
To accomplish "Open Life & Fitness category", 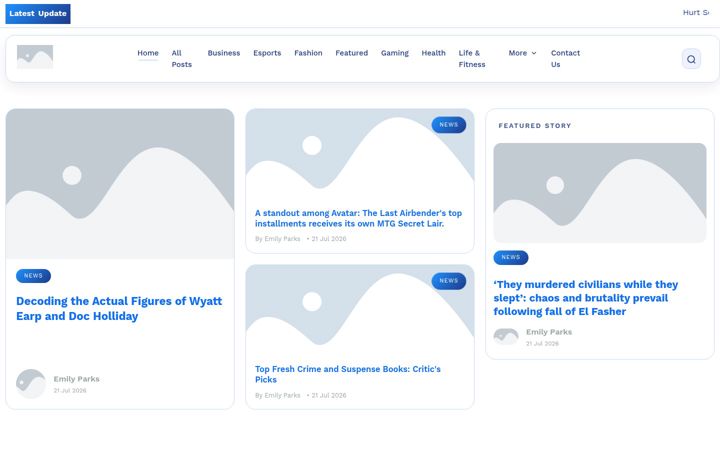I will click(472, 59).
